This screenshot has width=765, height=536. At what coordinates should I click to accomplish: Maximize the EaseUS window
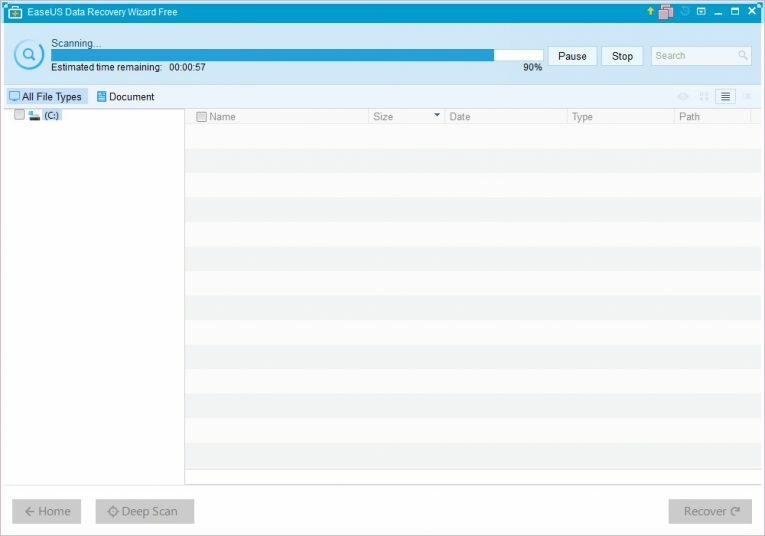click(x=735, y=11)
